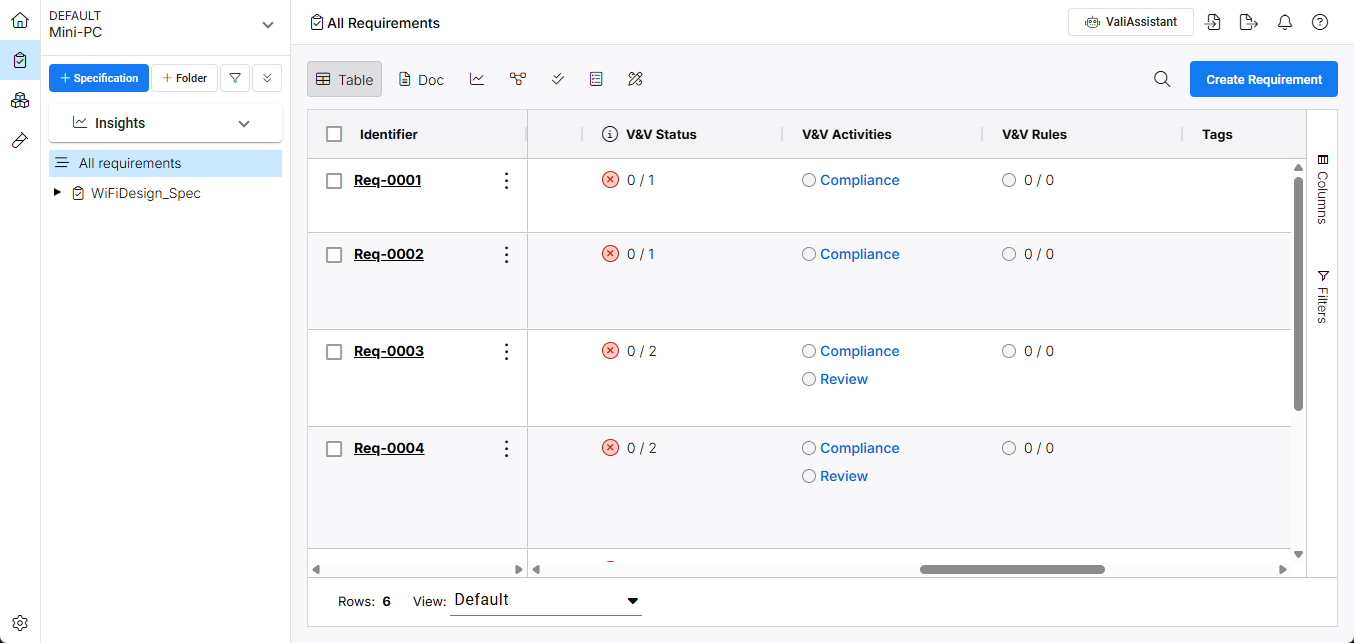Click the notifications bell icon
This screenshot has height=643, width=1354.
tap(1285, 22)
